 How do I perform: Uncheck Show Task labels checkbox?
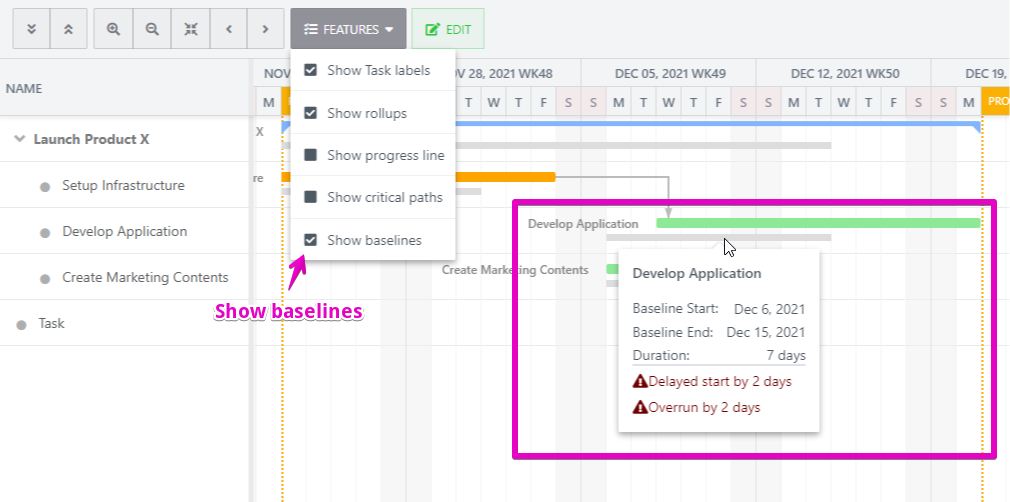coord(310,71)
